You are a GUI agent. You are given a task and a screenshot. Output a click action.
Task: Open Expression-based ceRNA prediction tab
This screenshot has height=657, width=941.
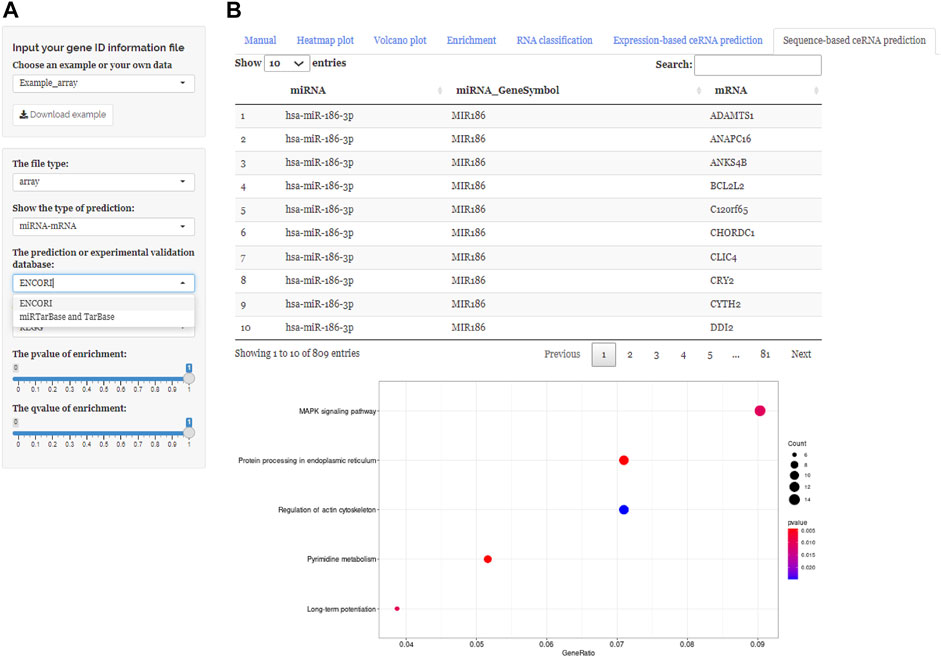point(688,41)
